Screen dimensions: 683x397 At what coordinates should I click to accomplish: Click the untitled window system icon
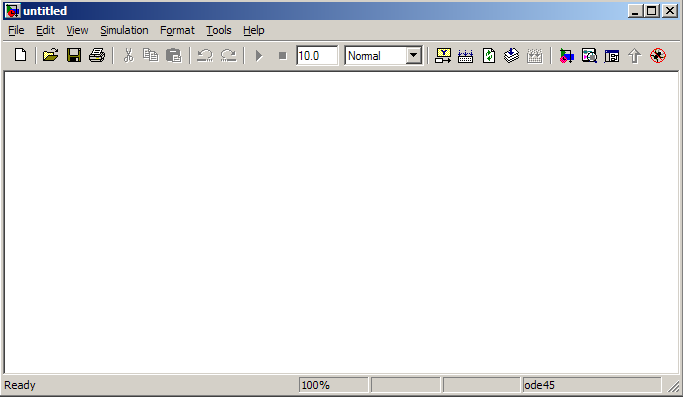point(13,10)
